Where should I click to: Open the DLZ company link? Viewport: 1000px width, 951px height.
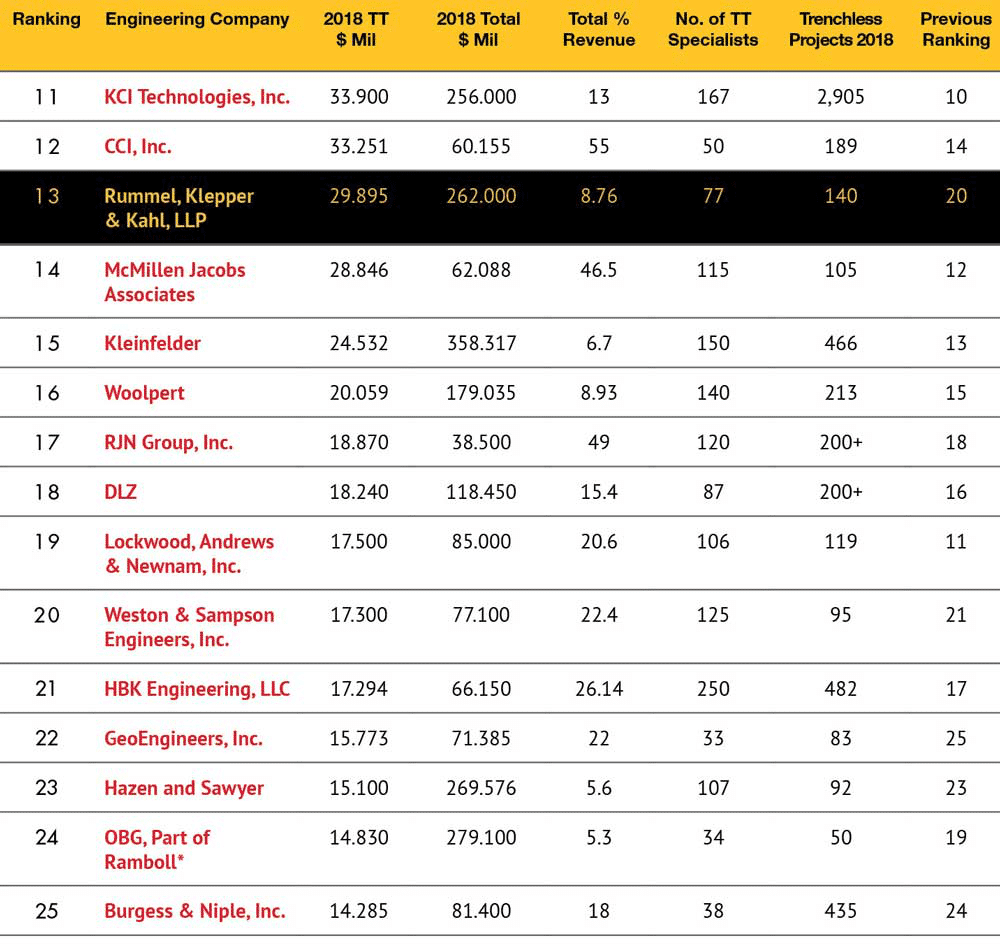121,492
